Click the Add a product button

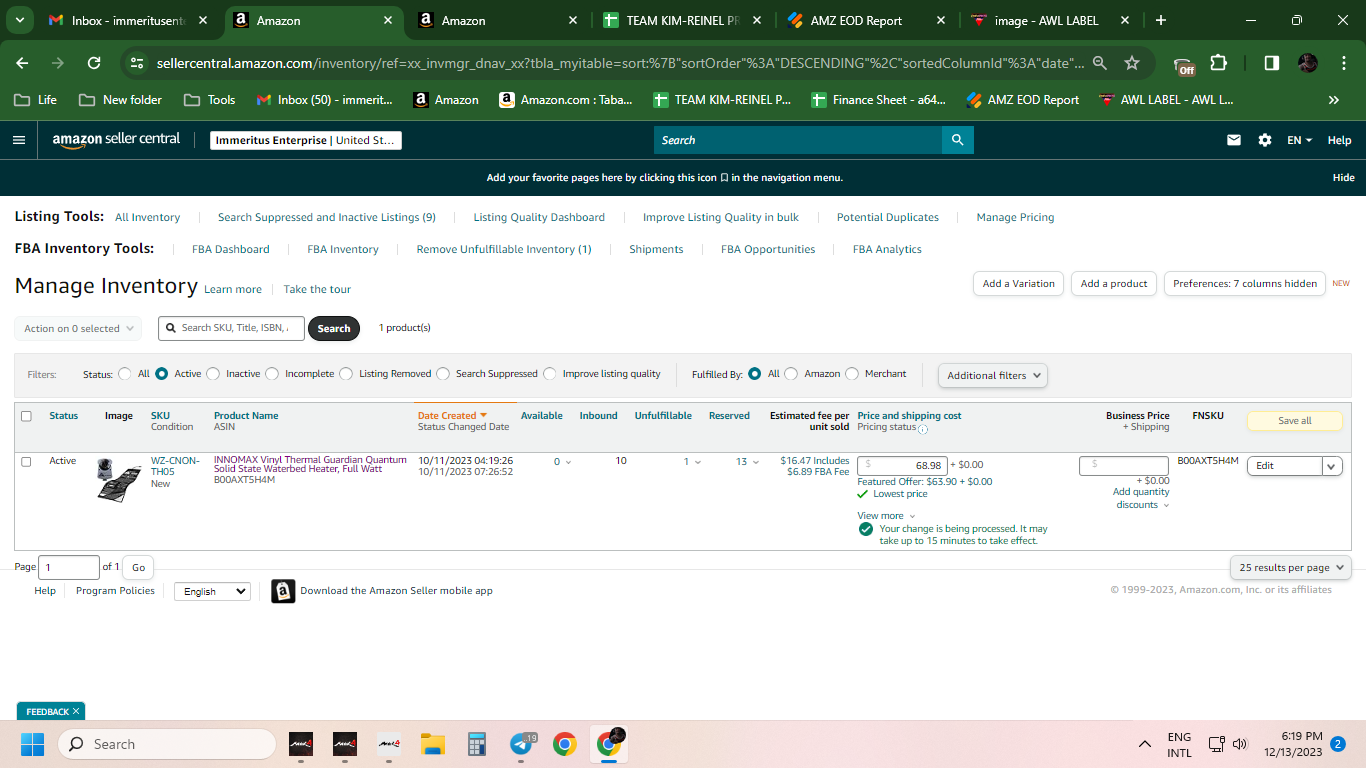(x=1114, y=284)
